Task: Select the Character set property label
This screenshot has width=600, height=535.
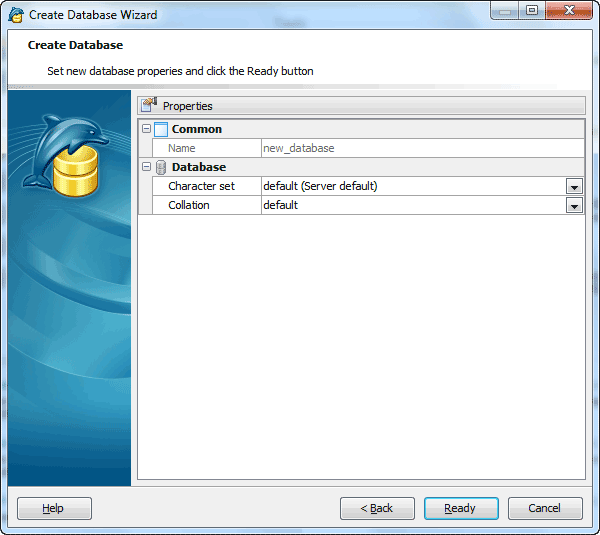Action: click(x=201, y=186)
